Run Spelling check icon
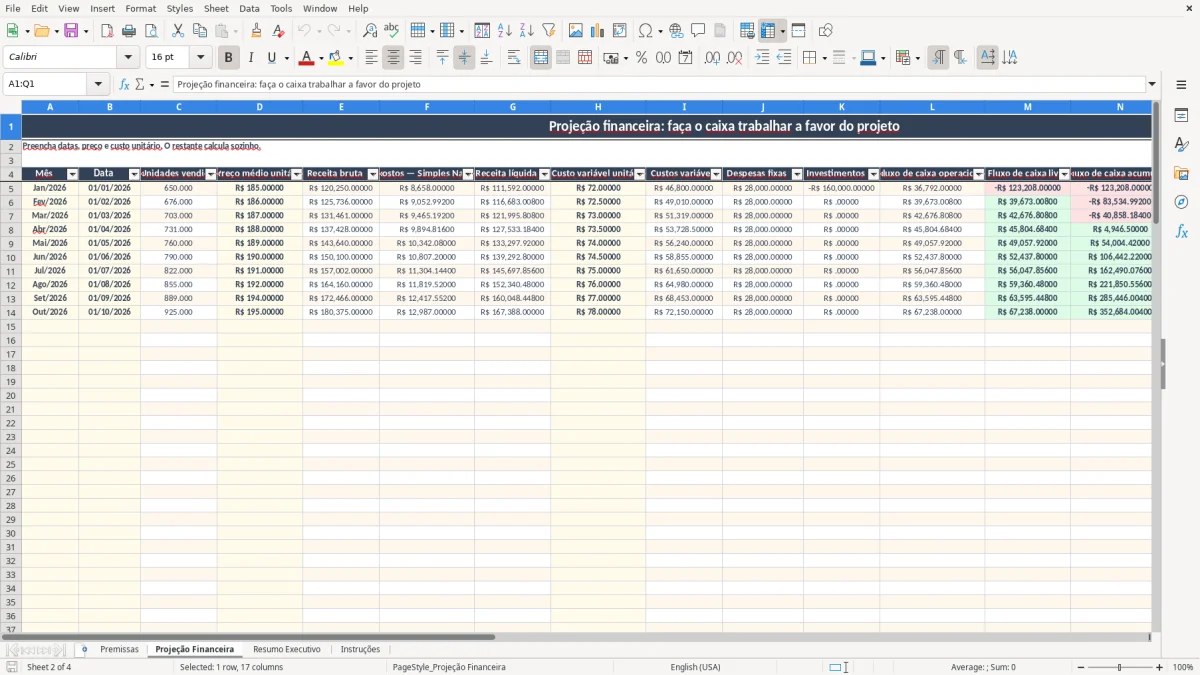This screenshot has width=1200, height=675. click(391, 31)
